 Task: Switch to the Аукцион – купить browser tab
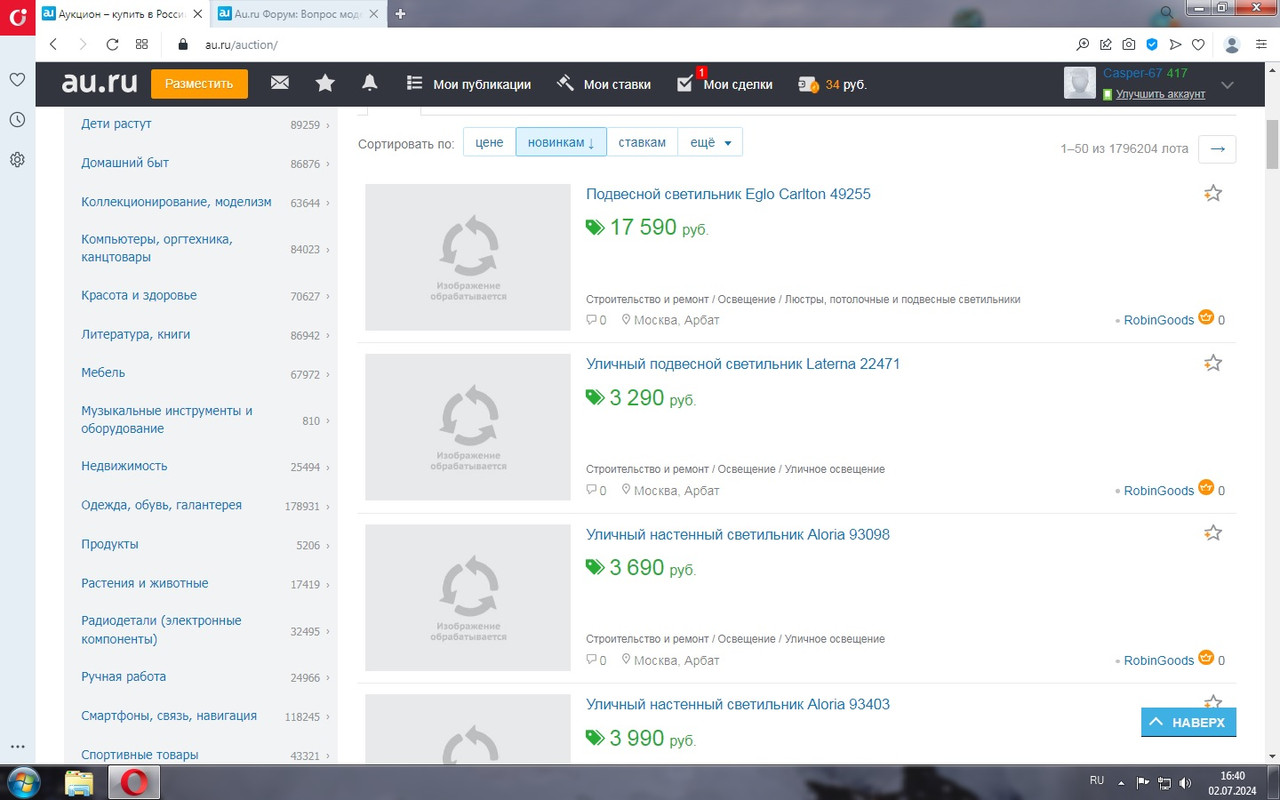tap(123, 14)
